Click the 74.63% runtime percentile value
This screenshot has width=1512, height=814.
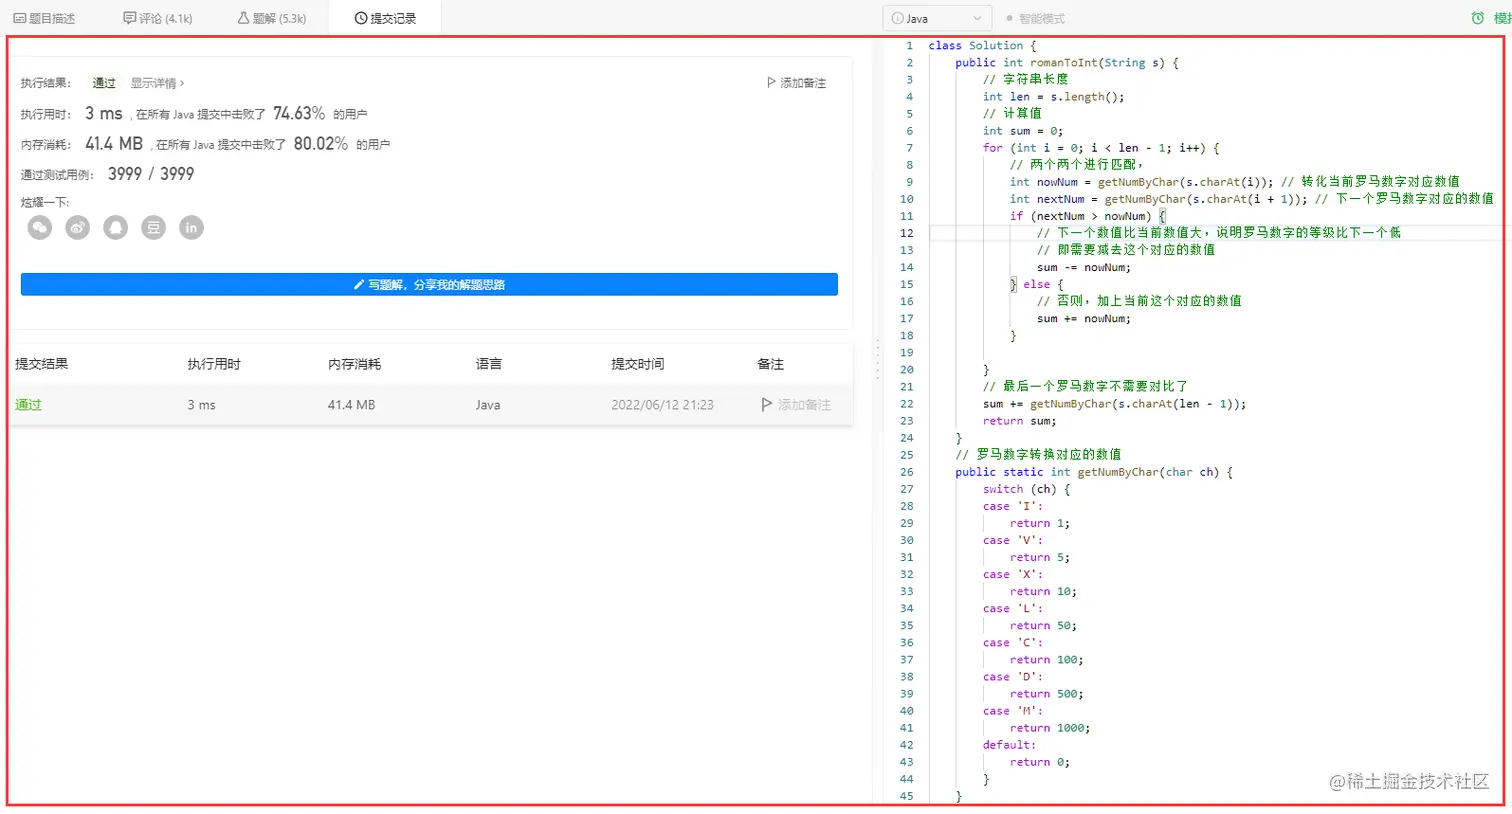299,114
